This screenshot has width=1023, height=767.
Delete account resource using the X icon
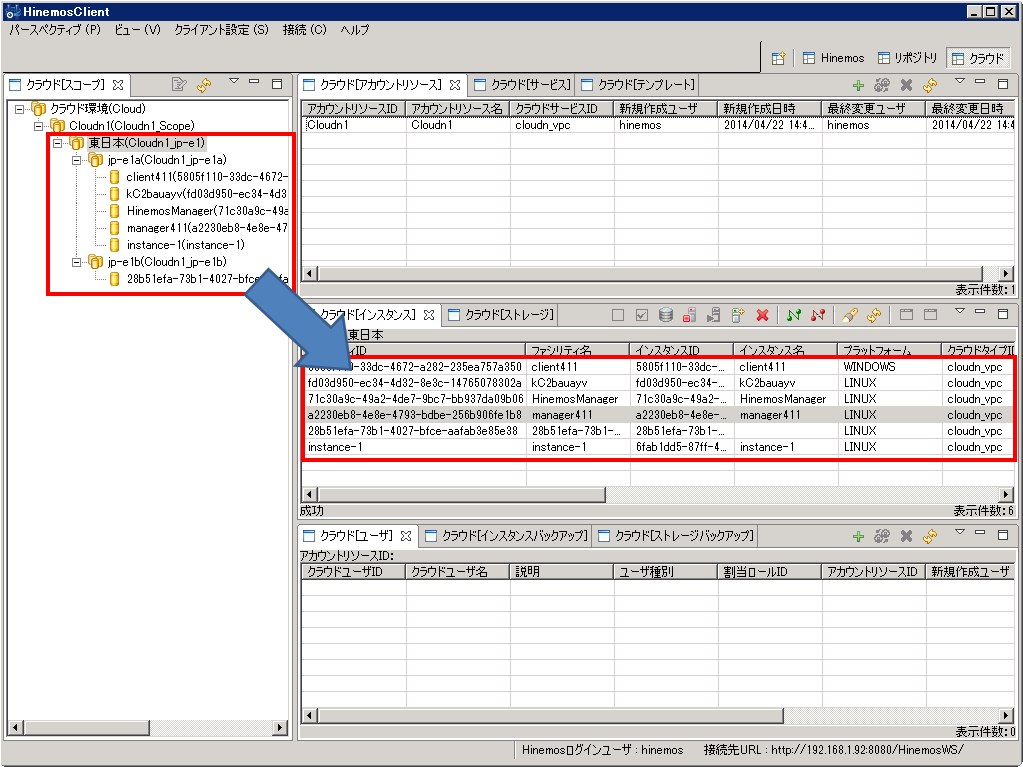pyautogui.click(x=906, y=85)
